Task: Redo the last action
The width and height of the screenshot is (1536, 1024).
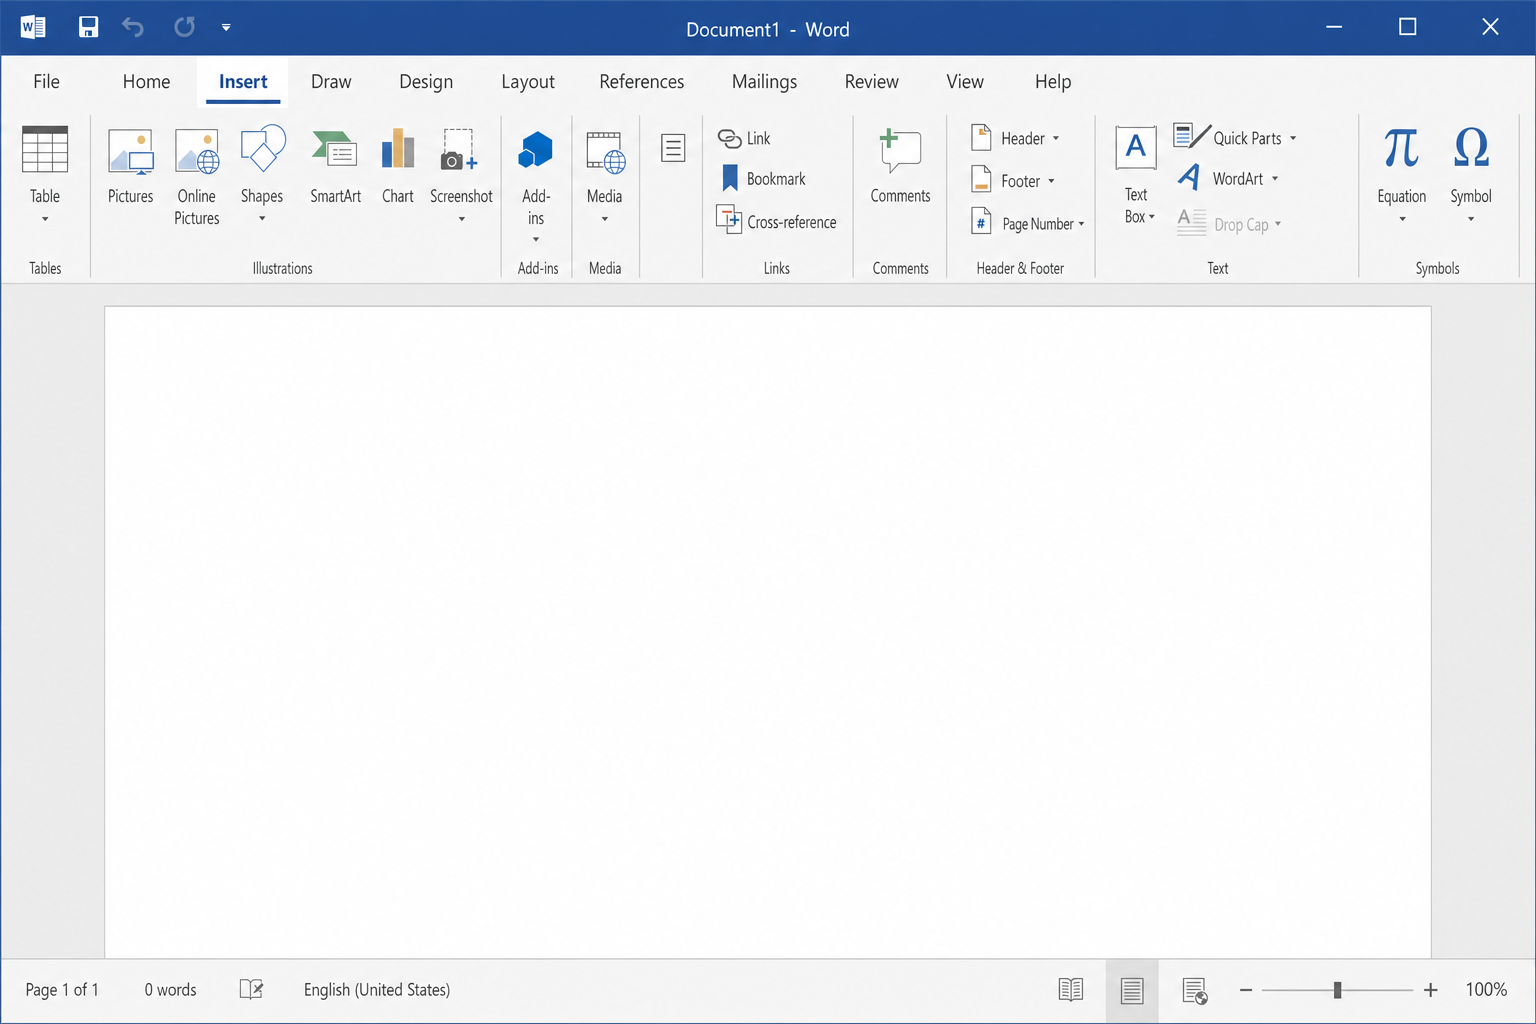Action: pos(184,27)
